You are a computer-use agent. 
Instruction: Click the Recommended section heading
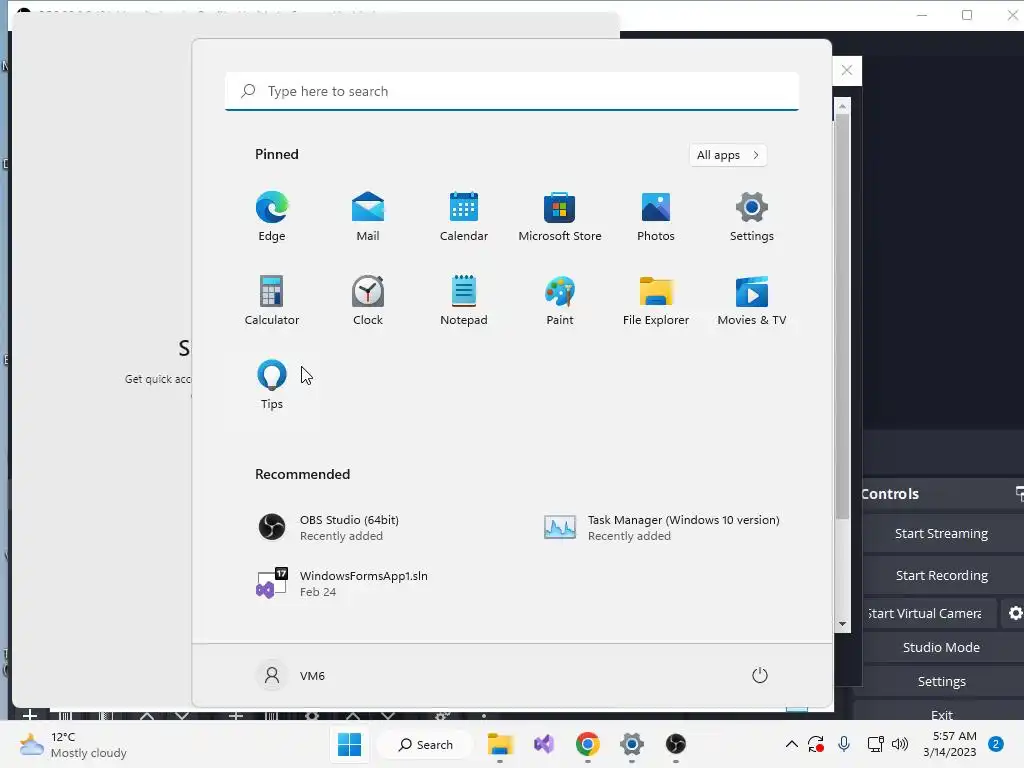302,474
